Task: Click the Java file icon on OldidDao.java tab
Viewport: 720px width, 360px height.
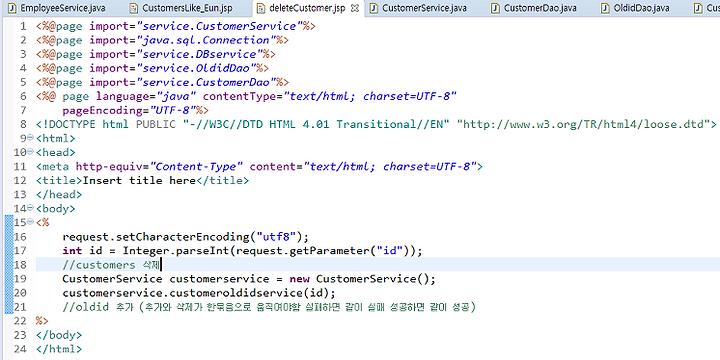Action: click(606, 8)
